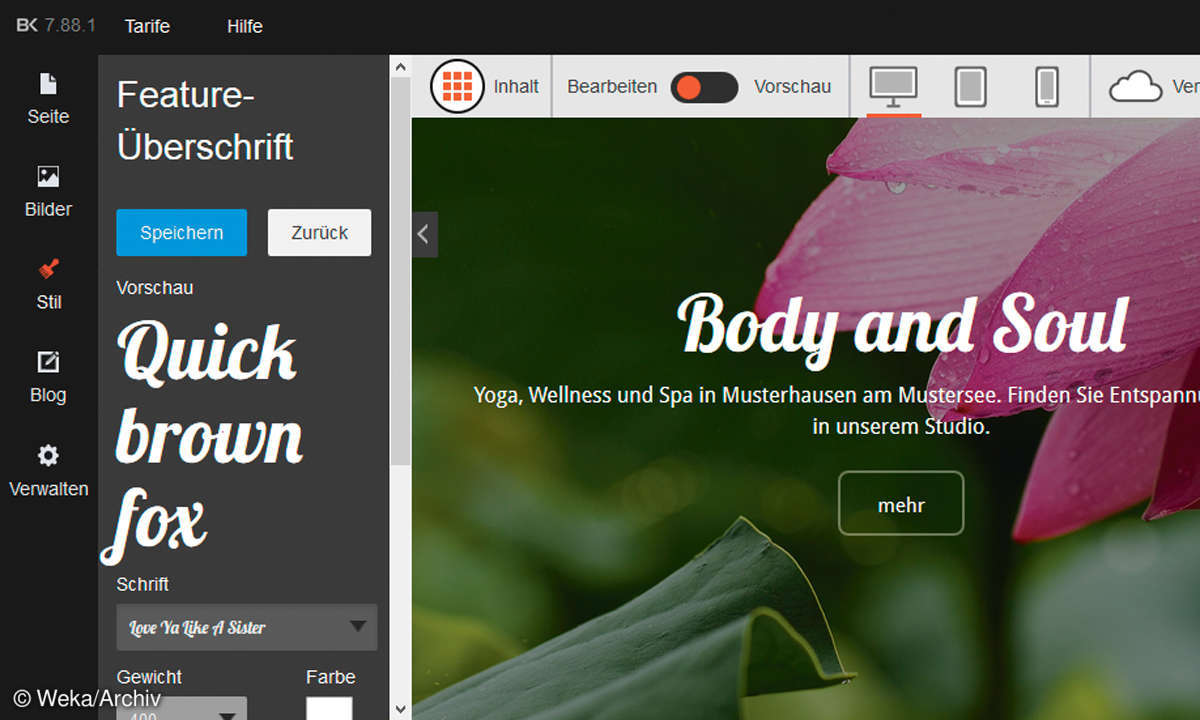This screenshot has height=720, width=1200.
Task: Click the Farbe label
Action: pyautogui.click(x=330, y=677)
